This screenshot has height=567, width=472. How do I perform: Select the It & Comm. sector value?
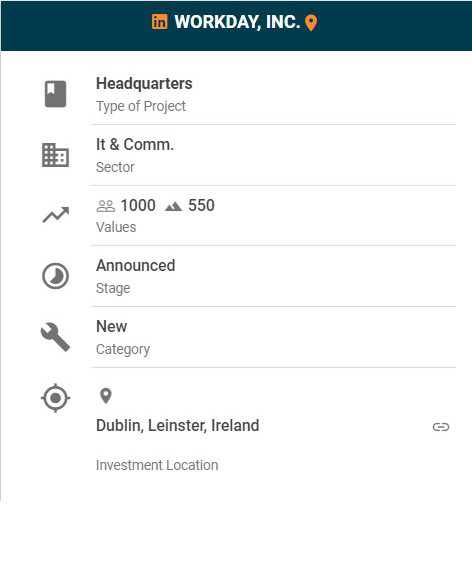(135, 144)
